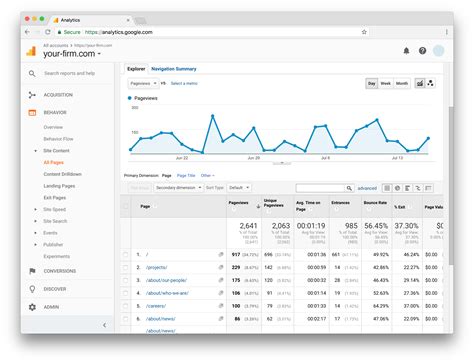Viewport: 474px width, 363px height.
Task: Open /about/our-people/ external link icon
Action: tap(221, 280)
